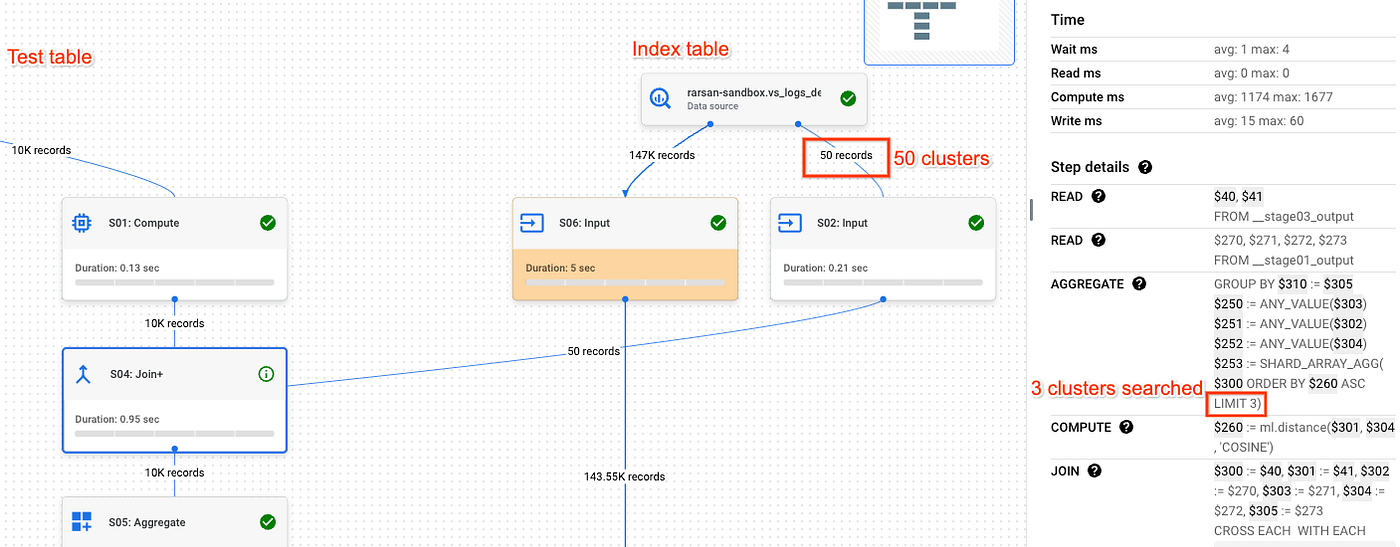Open help icon beside second READ step

pos(1098,240)
